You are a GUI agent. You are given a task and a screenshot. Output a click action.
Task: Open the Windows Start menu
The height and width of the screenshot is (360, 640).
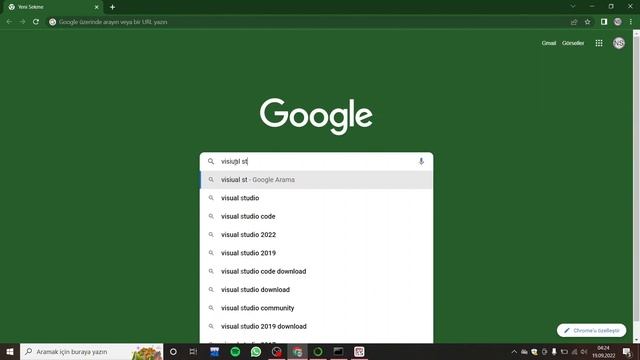coord(10,351)
